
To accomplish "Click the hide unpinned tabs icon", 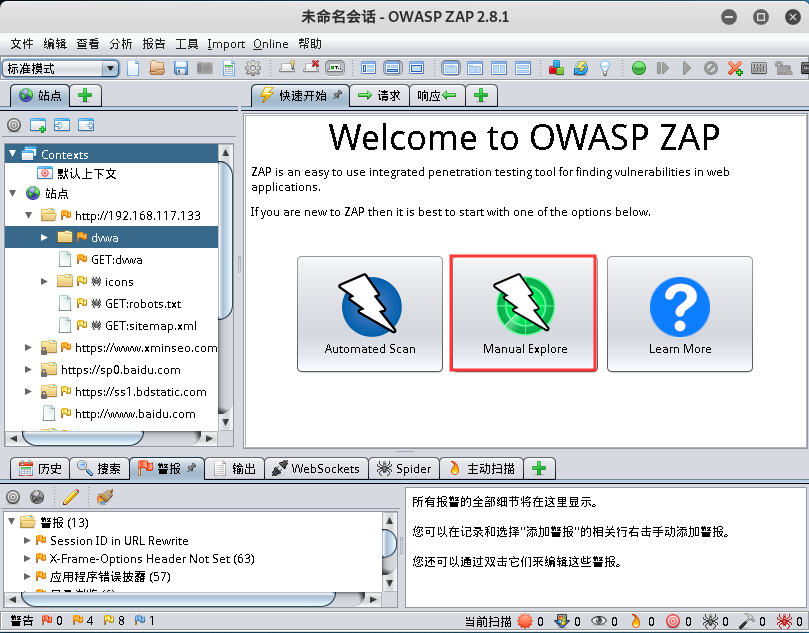I will pyautogui.click(x=311, y=68).
